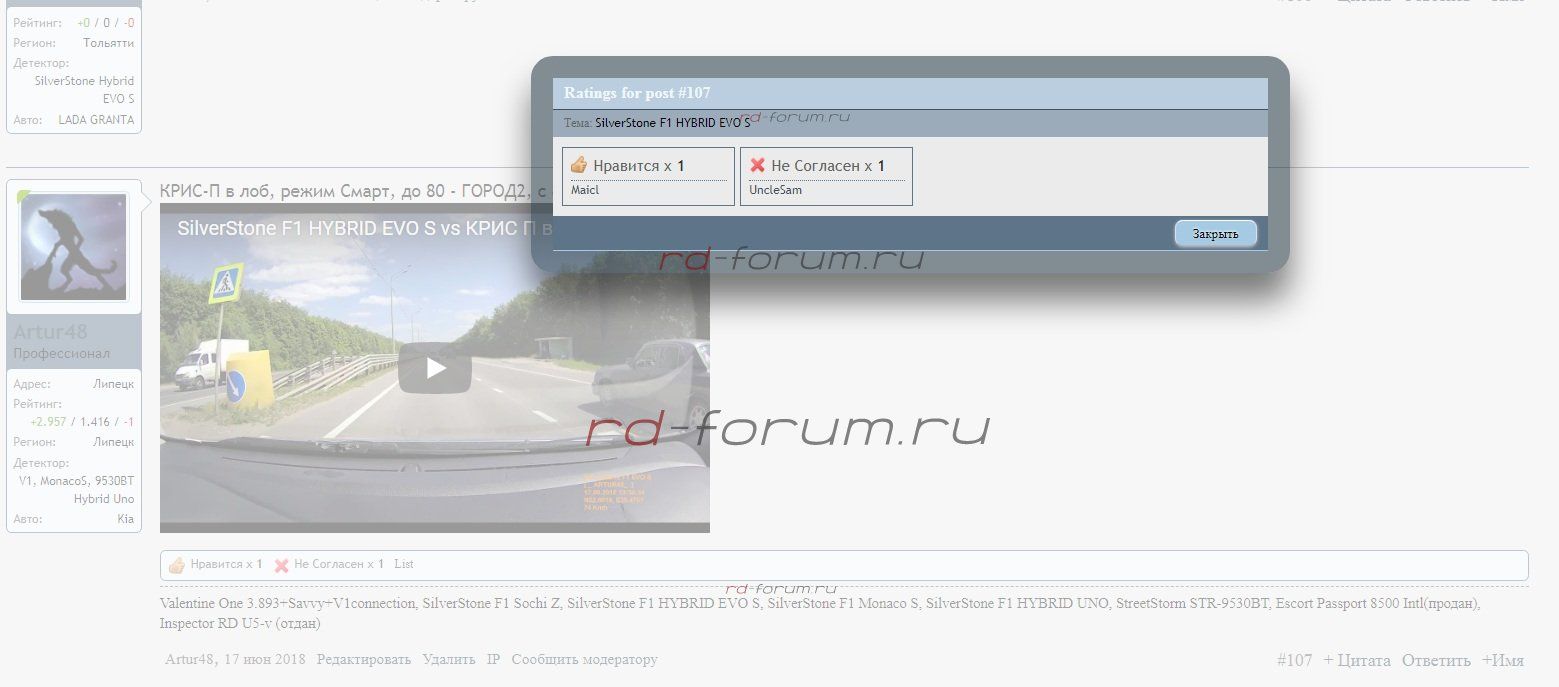
Task: Open thread link SilverStone F1 HYBRID EVO S
Action: click(672, 123)
